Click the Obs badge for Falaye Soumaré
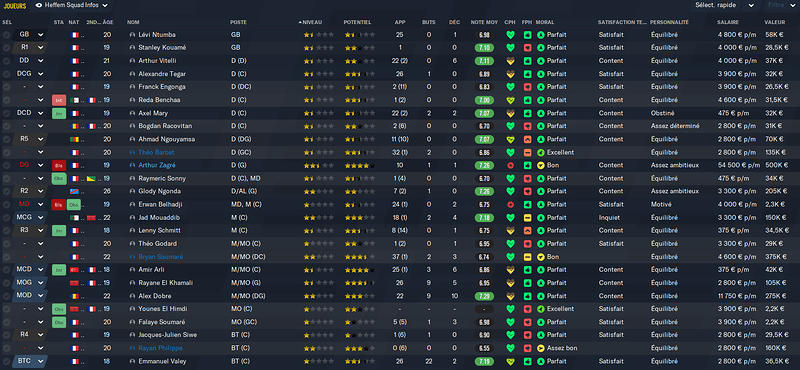Viewport: 800px width, 370px height. [59, 322]
